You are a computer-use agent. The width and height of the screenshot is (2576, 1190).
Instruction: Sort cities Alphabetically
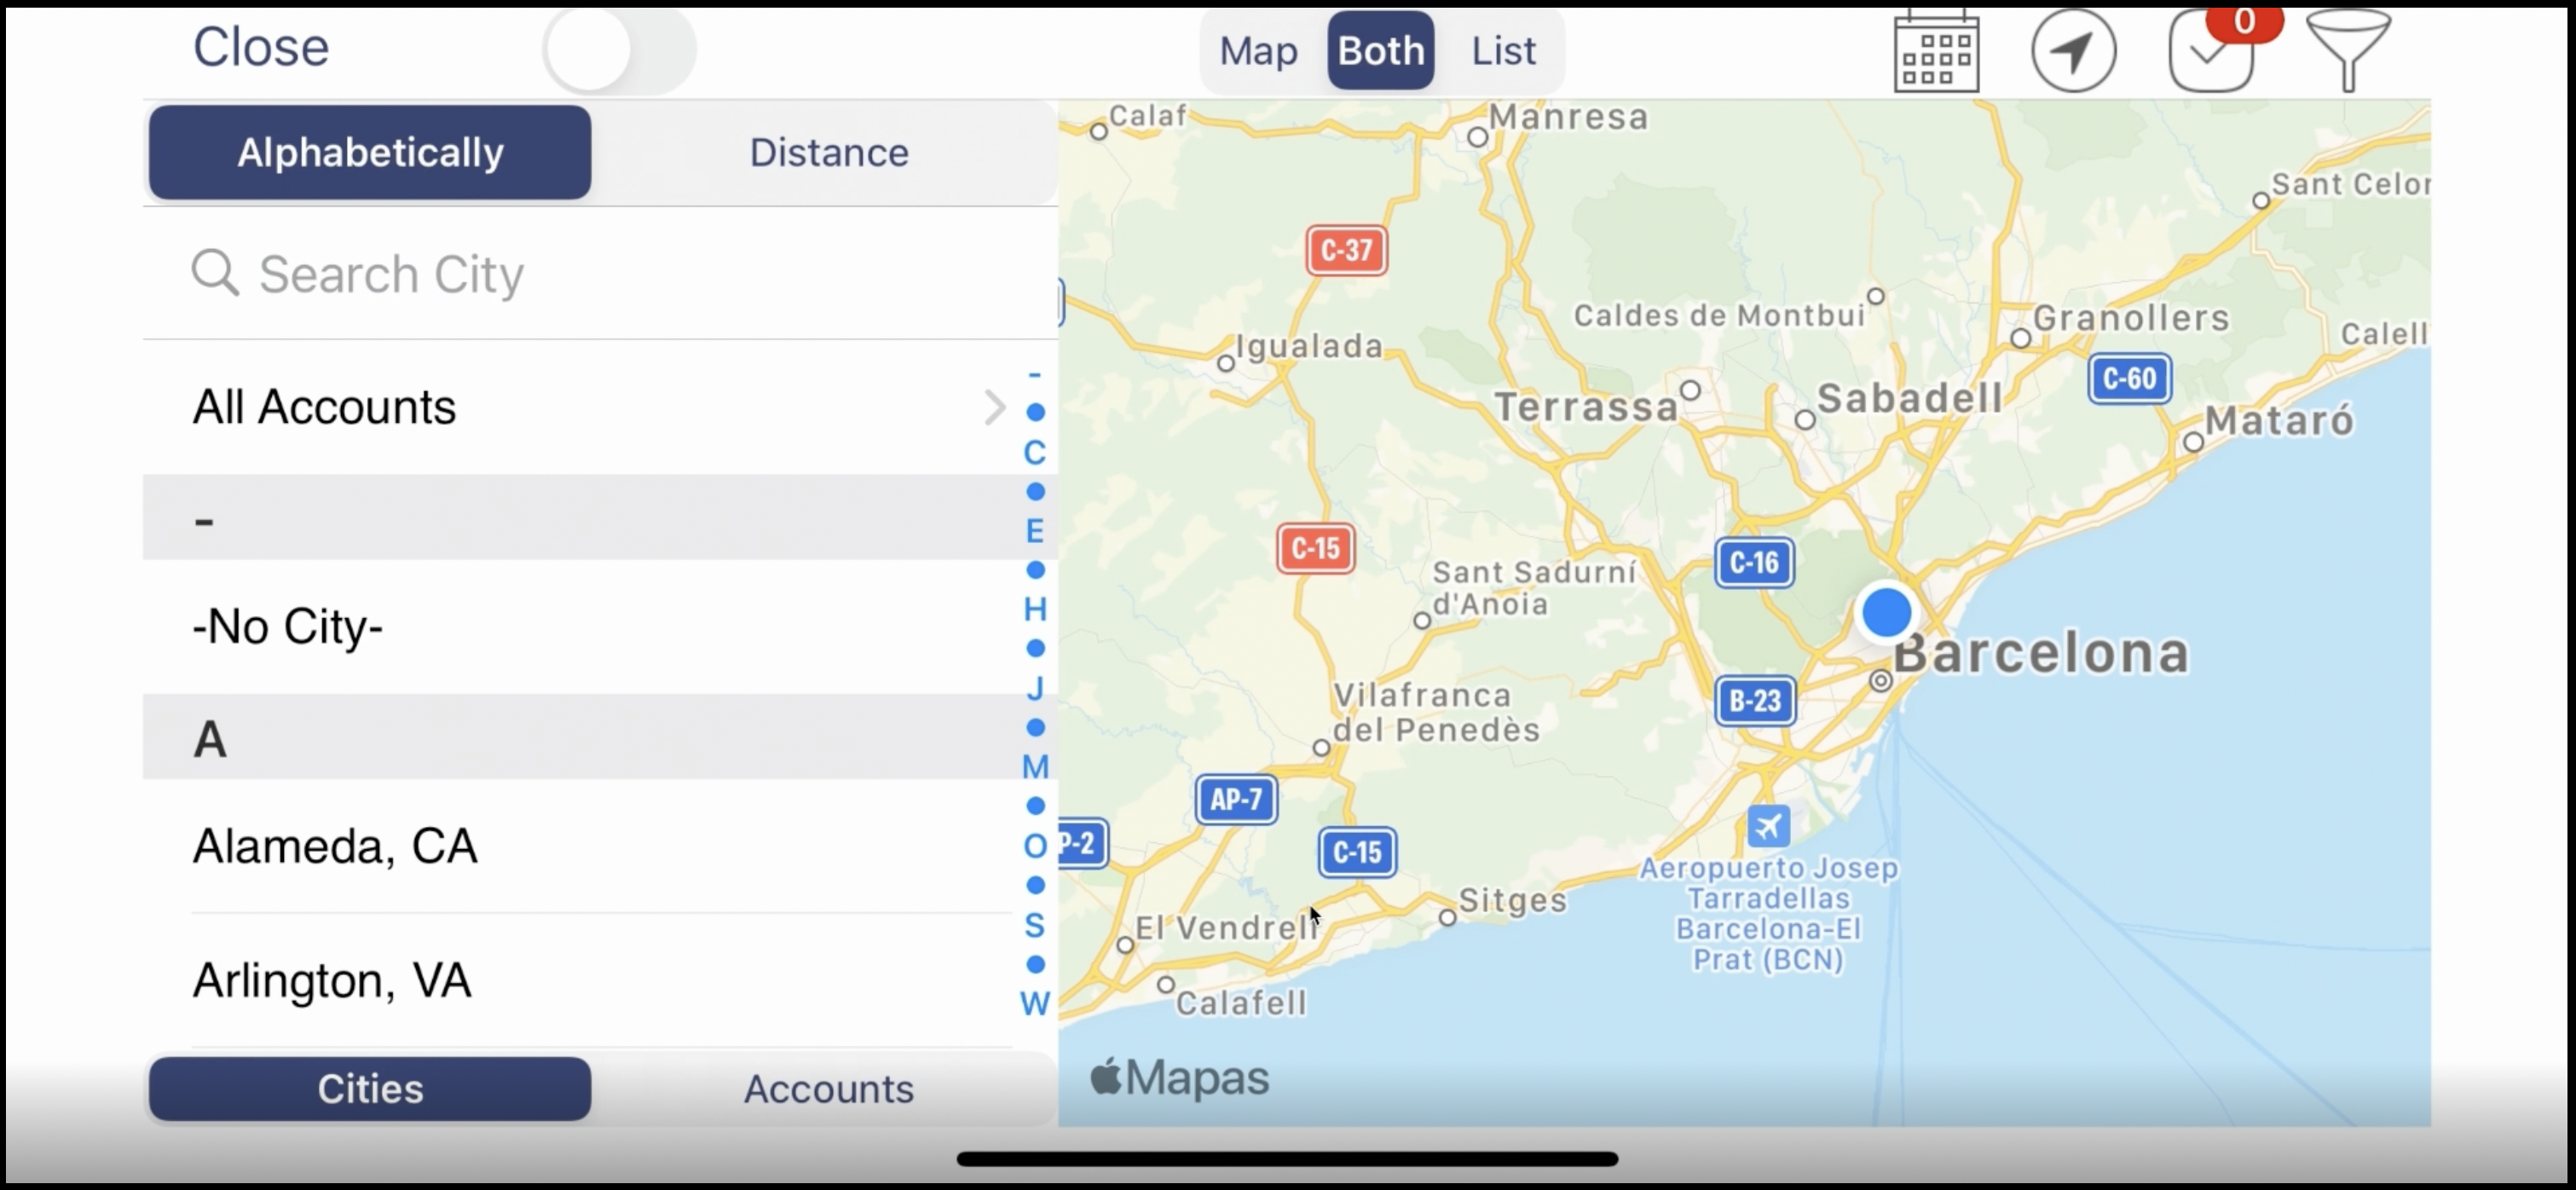point(370,153)
